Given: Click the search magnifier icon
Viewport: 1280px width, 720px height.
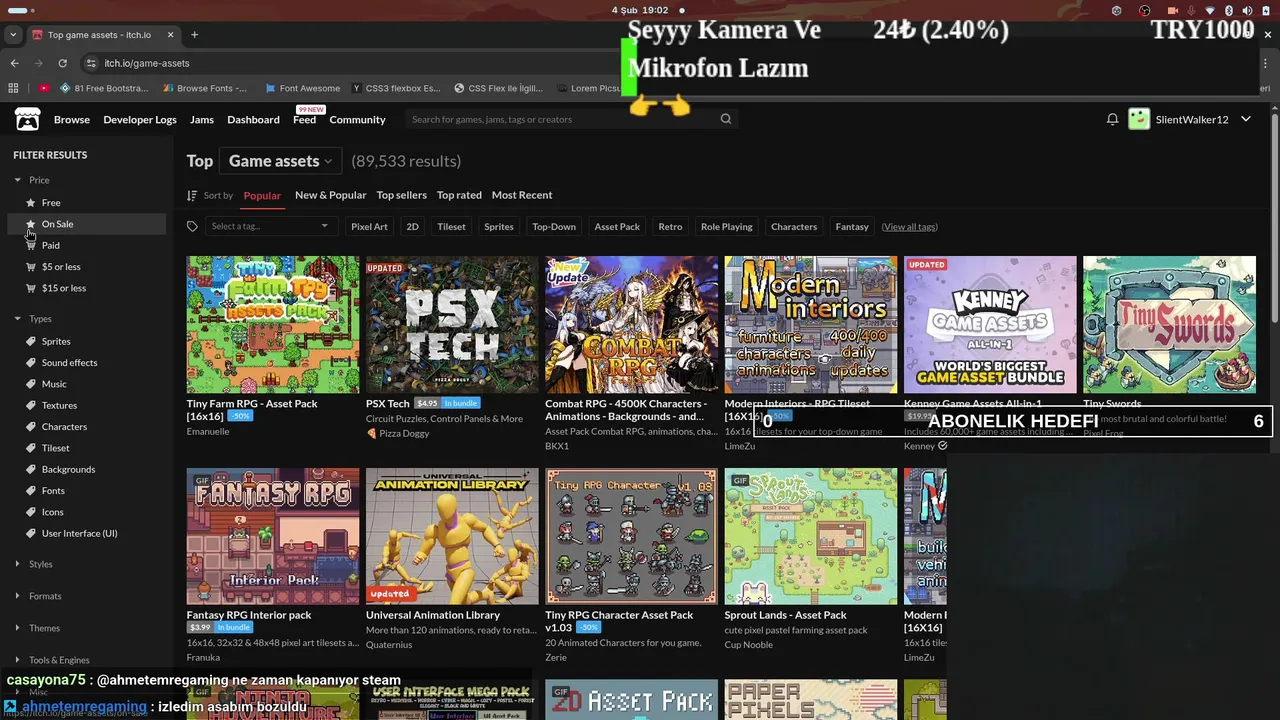Looking at the screenshot, I should 726,119.
